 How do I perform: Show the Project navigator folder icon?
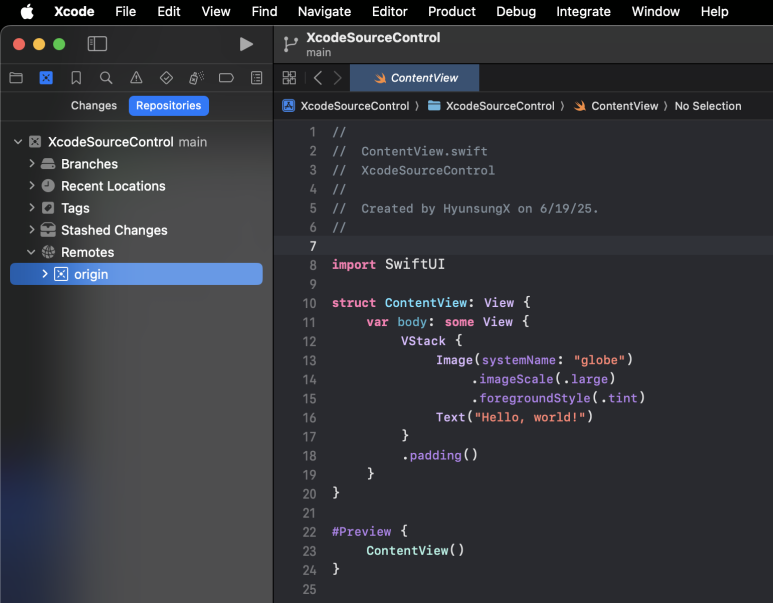[16, 78]
